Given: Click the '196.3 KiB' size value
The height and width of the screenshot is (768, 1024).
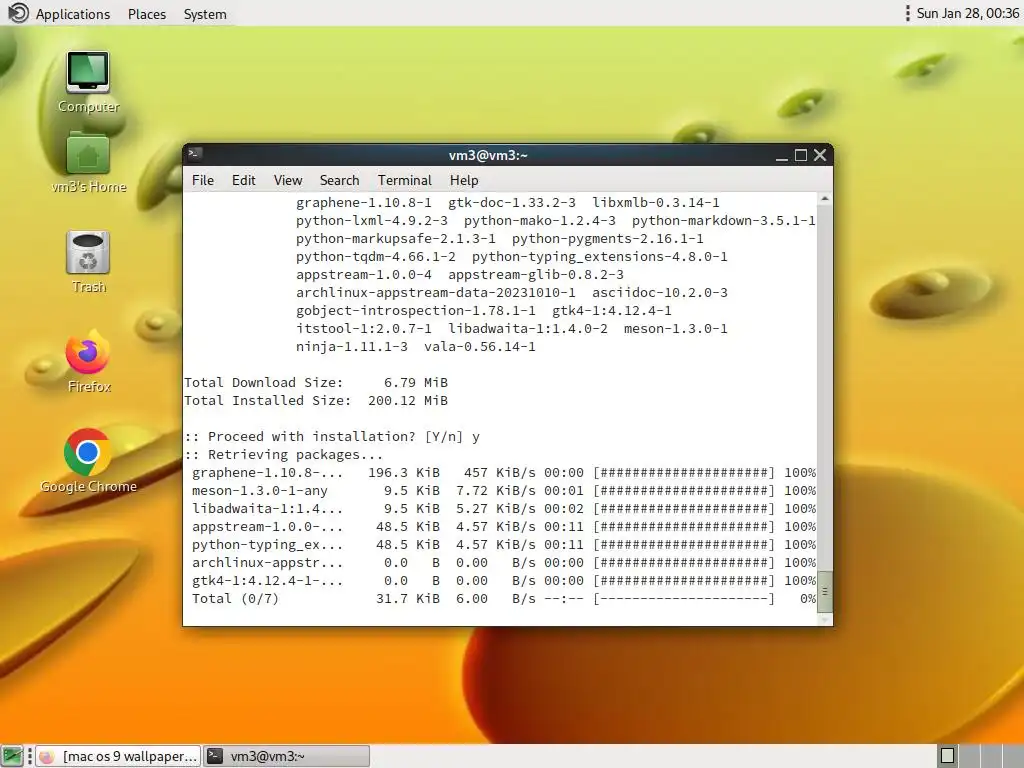Looking at the screenshot, I should coord(404,473).
